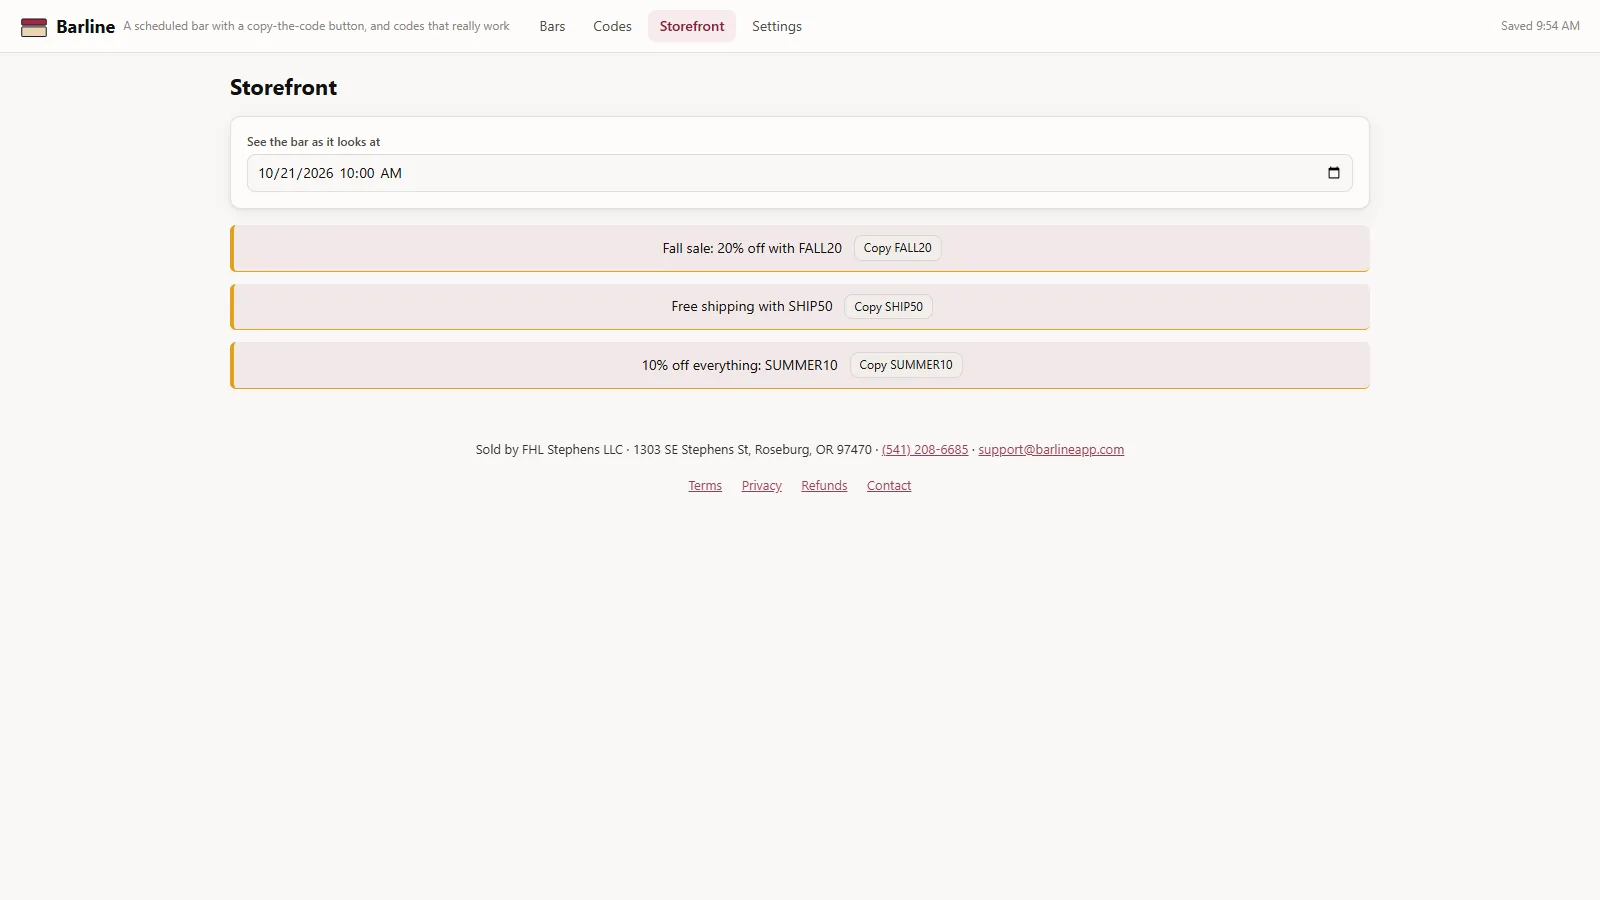Select the Storefront tab
The image size is (1600, 900).
click(x=692, y=26)
